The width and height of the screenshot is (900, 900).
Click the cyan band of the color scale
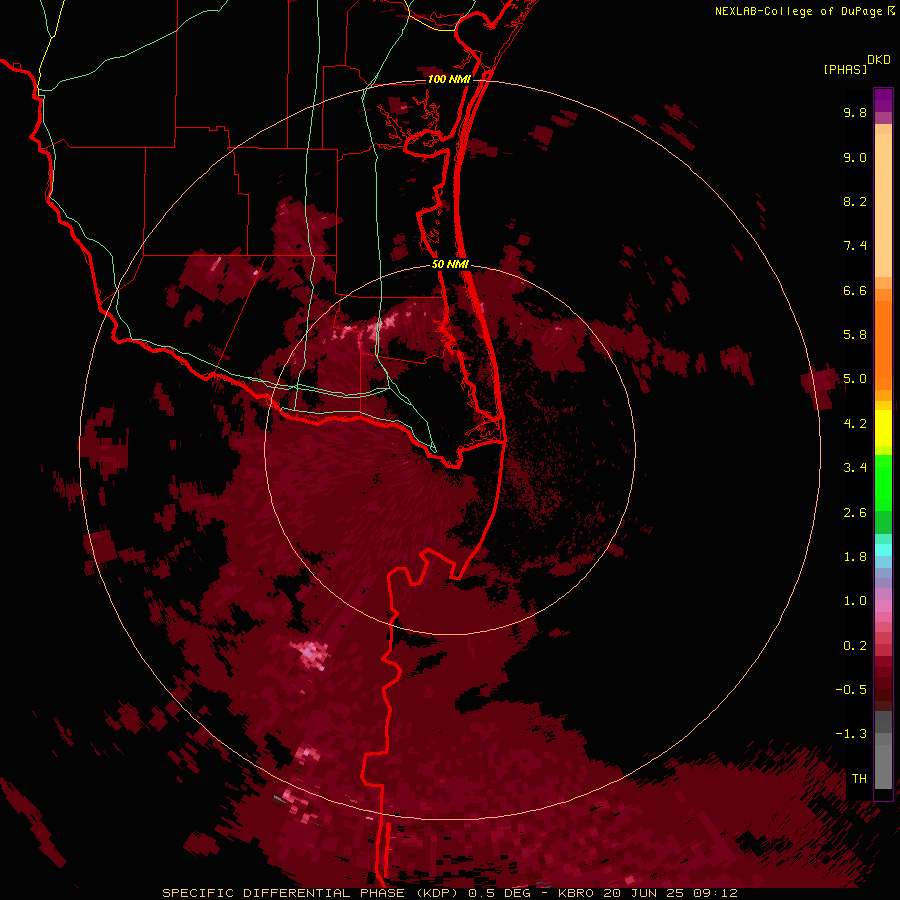(883, 550)
